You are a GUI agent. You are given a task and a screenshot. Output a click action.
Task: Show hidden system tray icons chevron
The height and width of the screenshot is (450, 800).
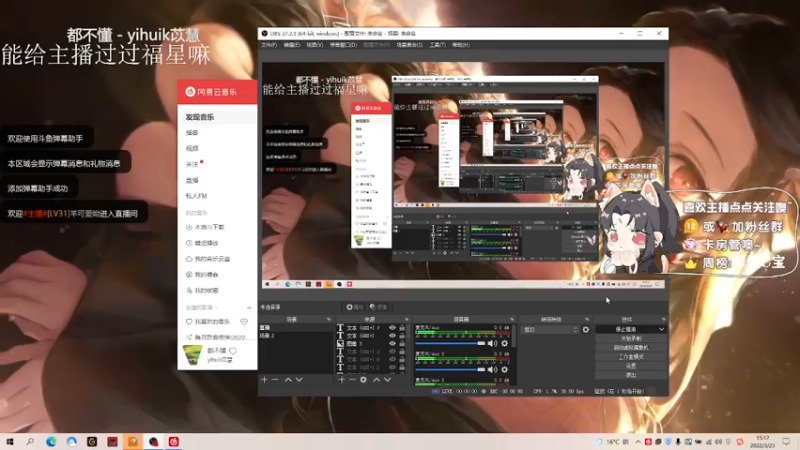tap(638, 442)
